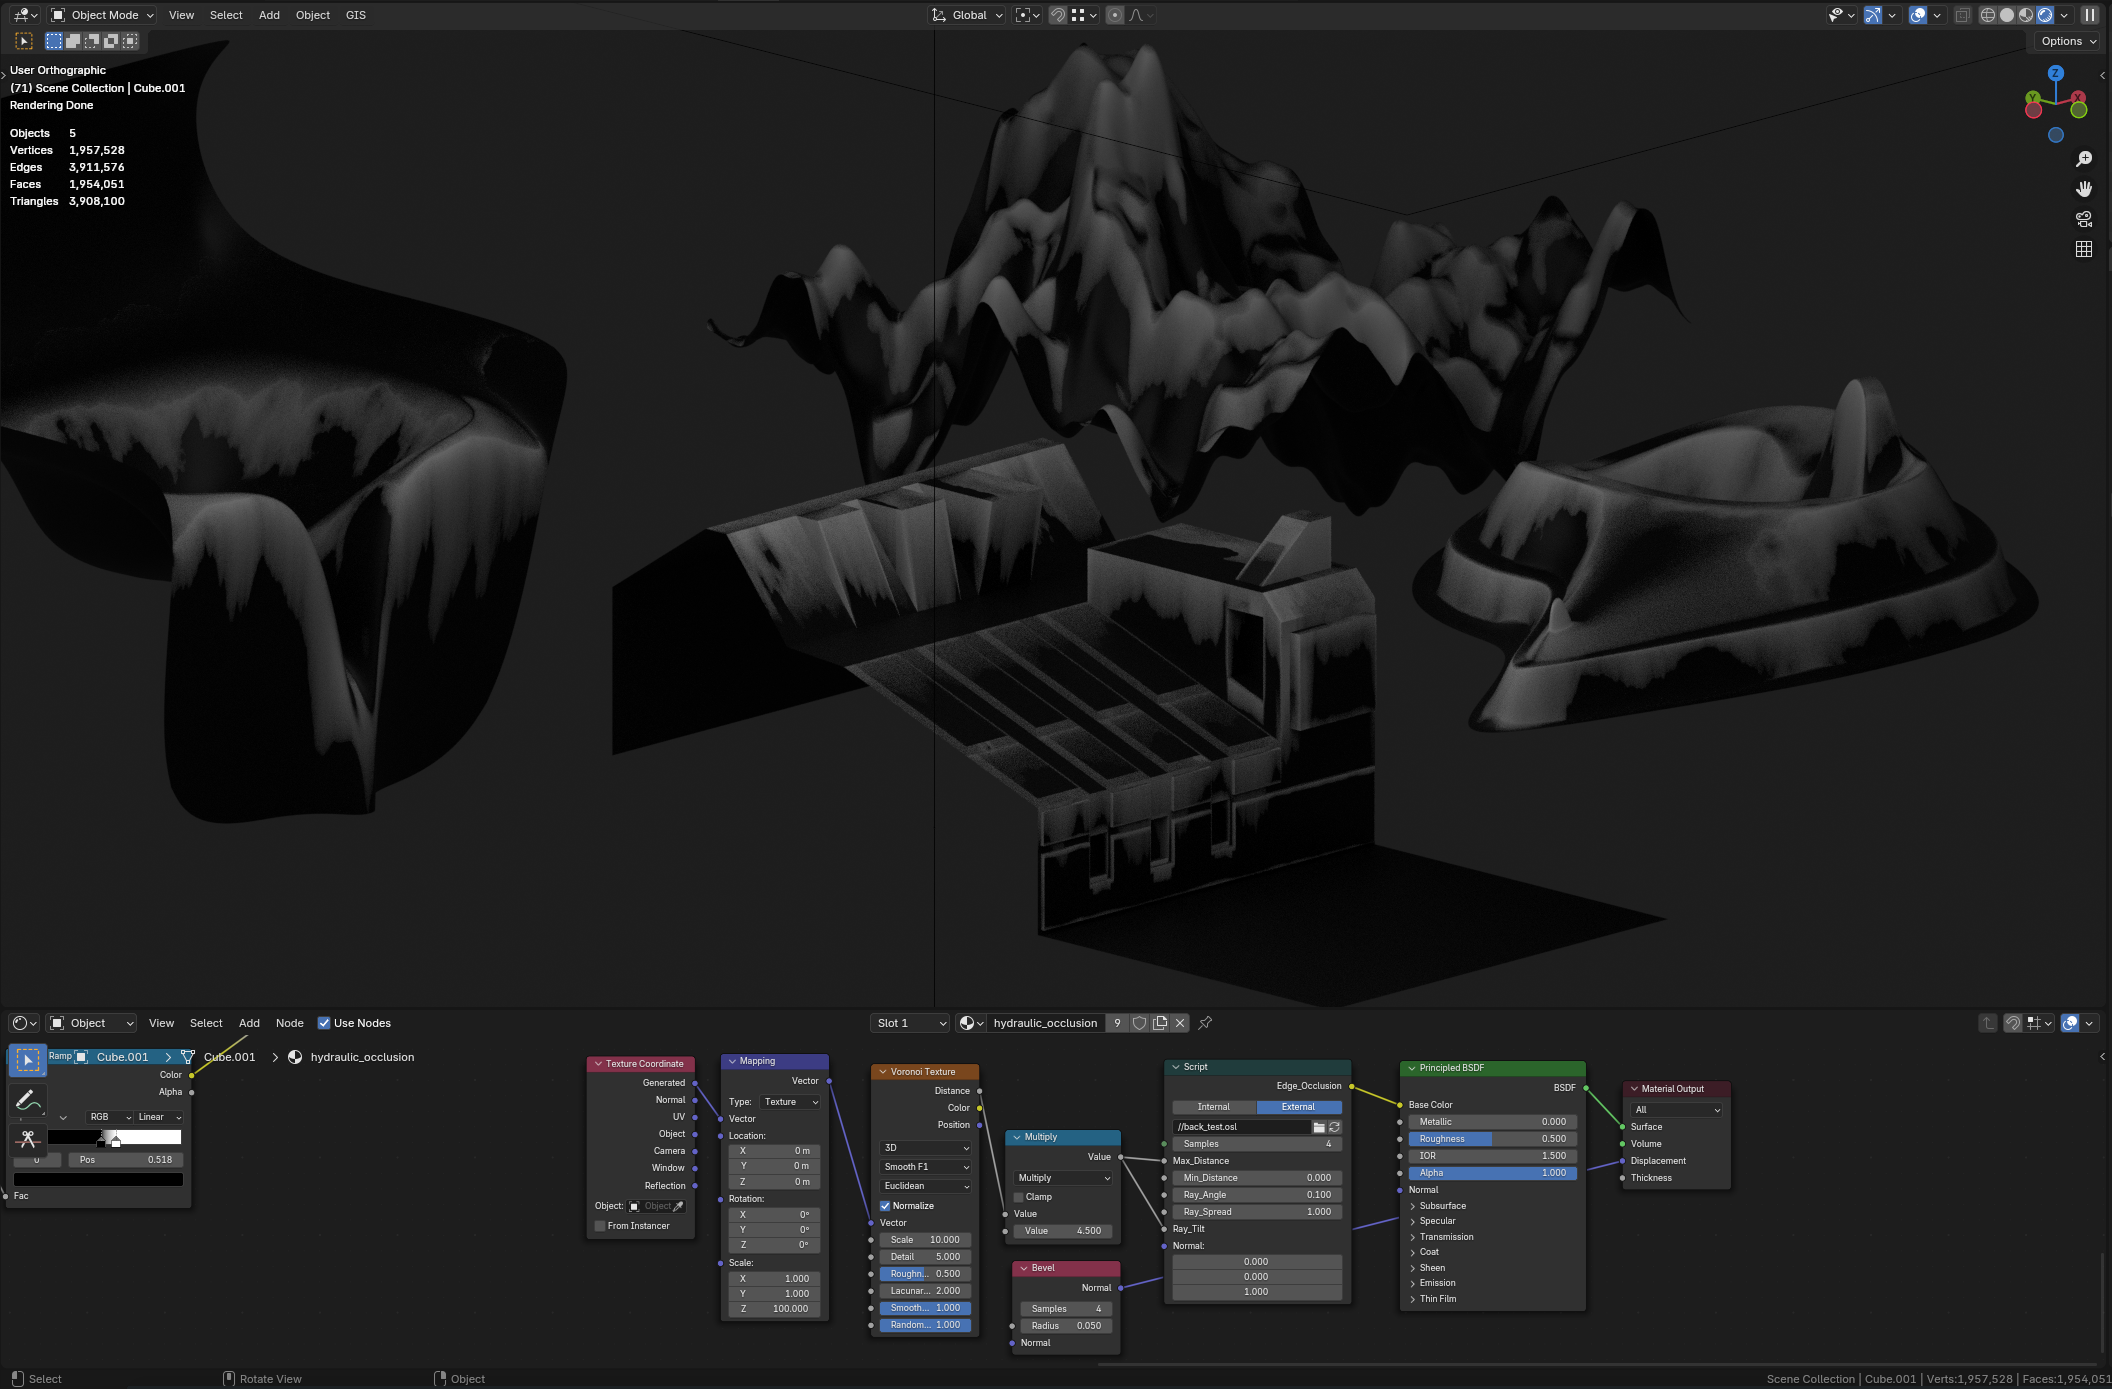This screenshot has height=1389, width=2112.
Task: Expand the Subsurface section in Principled BSDF
Action: pos(1442,1206)
